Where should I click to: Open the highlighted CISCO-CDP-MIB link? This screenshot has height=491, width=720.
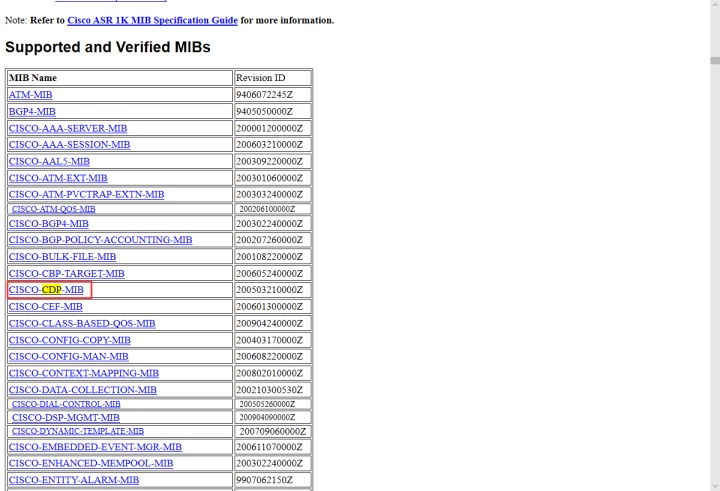(46, 290)
